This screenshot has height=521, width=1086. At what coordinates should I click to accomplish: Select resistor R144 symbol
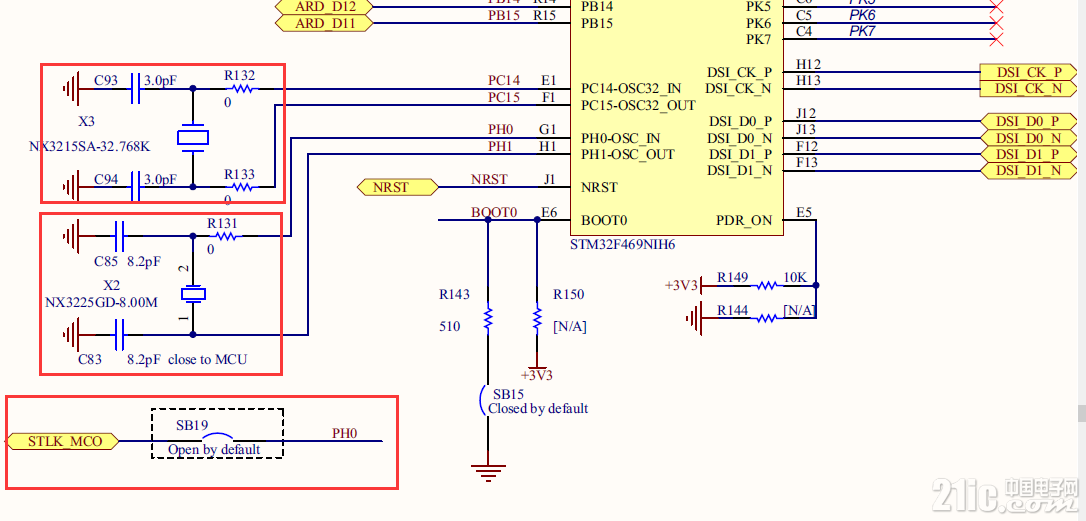click(767, 318)
